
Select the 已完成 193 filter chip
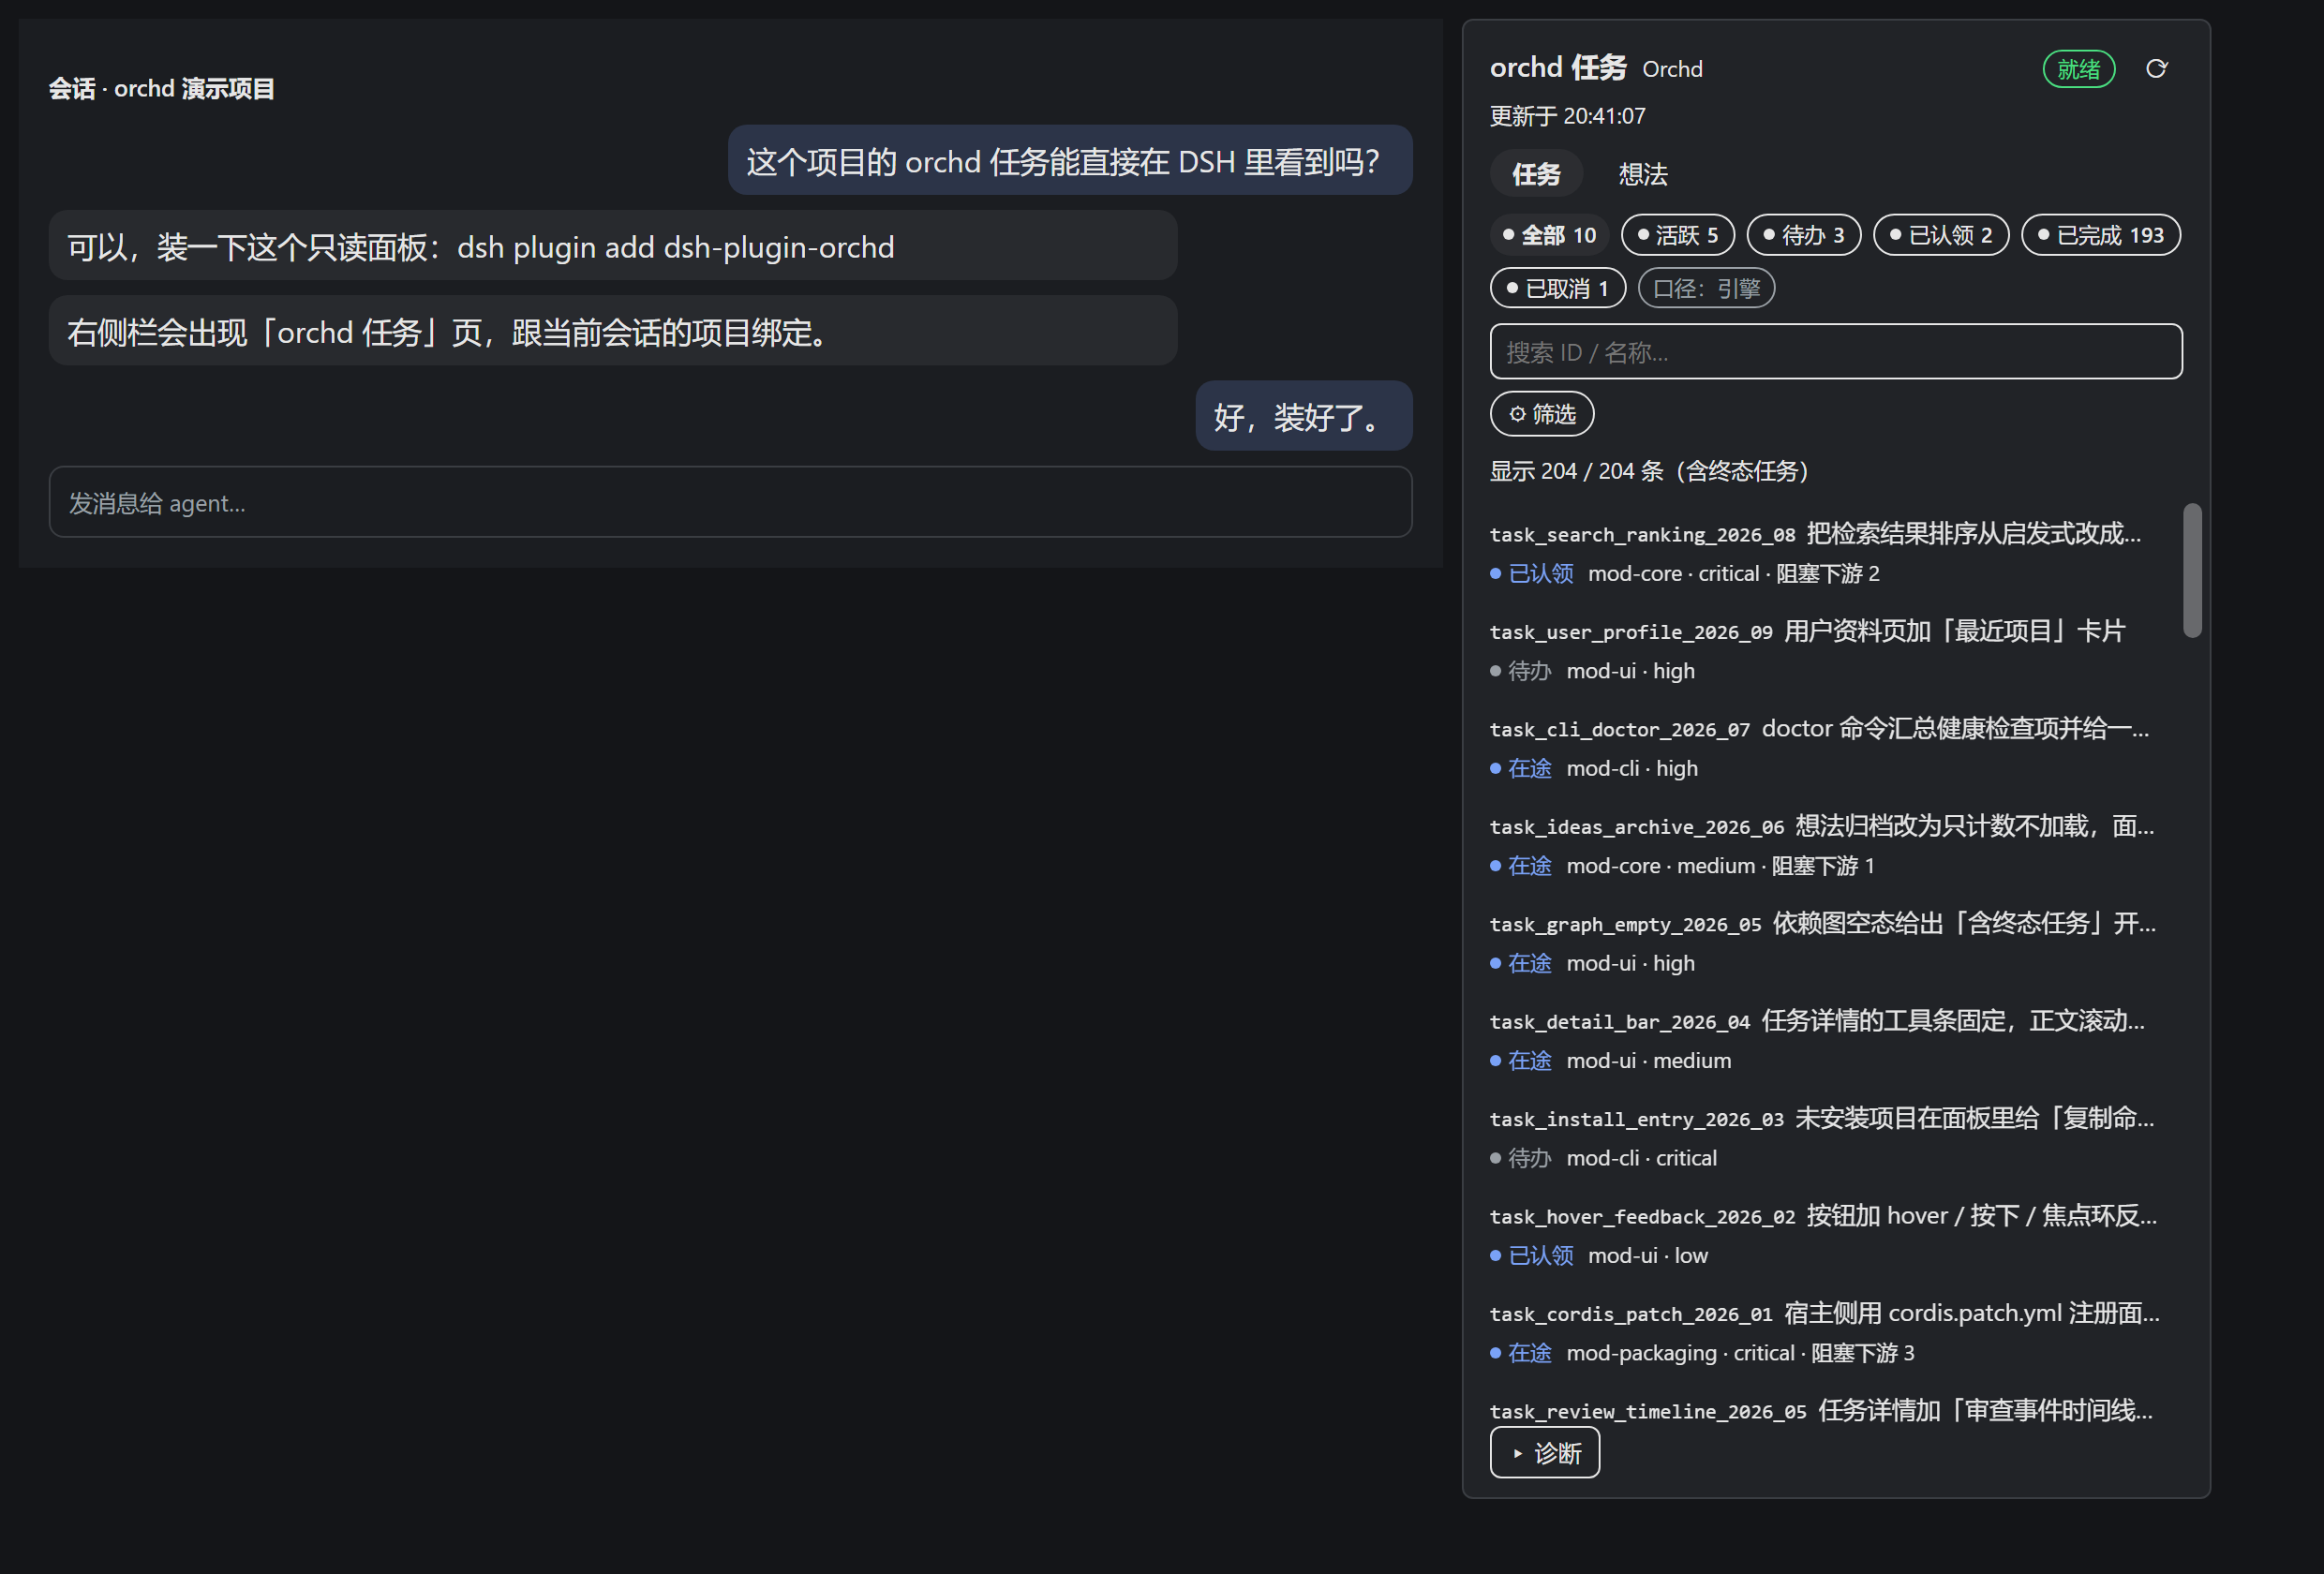coord(2100,235)
